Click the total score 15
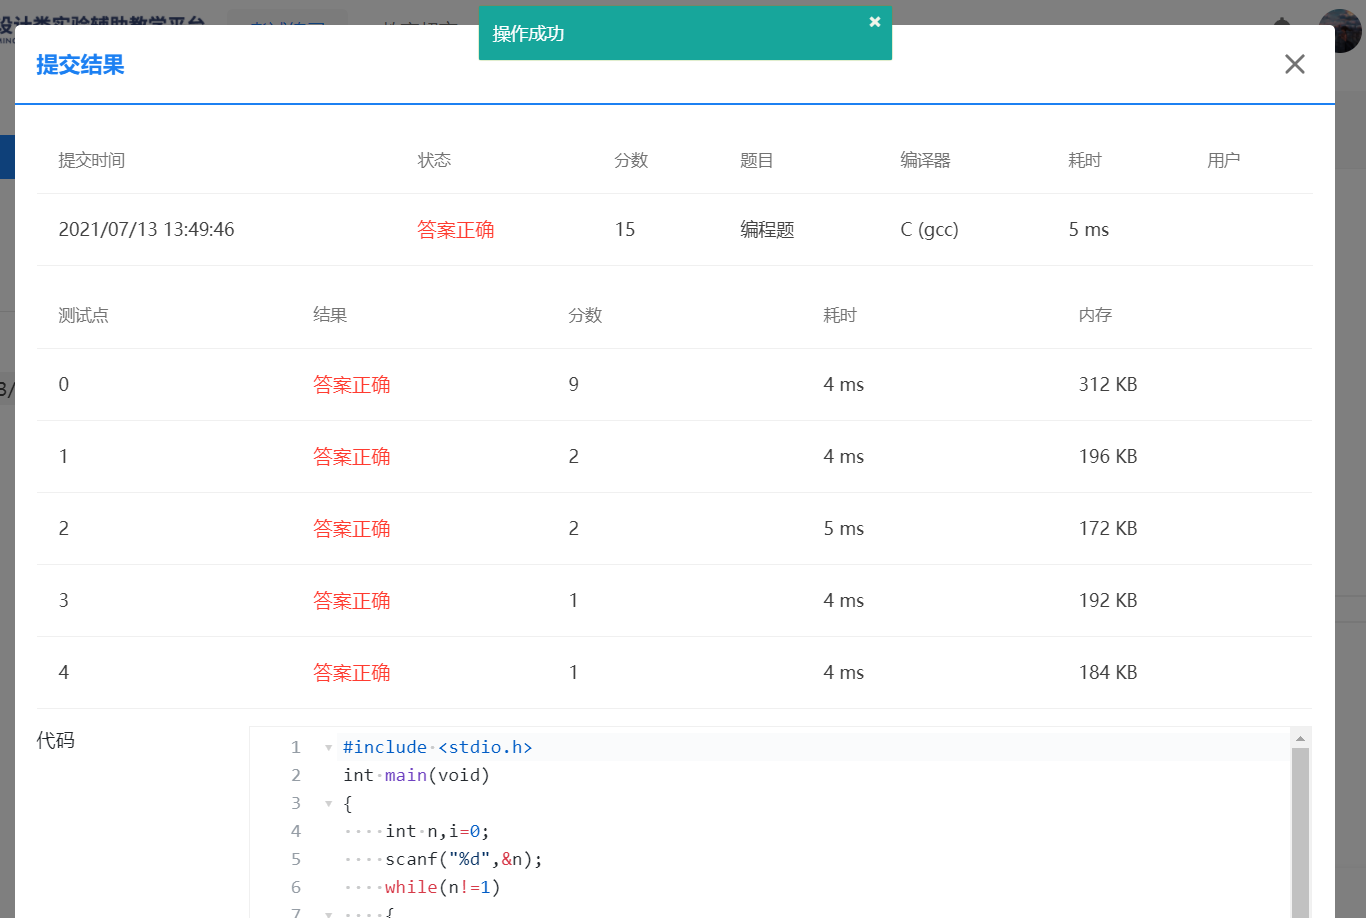Viewport: 1366px width, 918px height. 625,230
